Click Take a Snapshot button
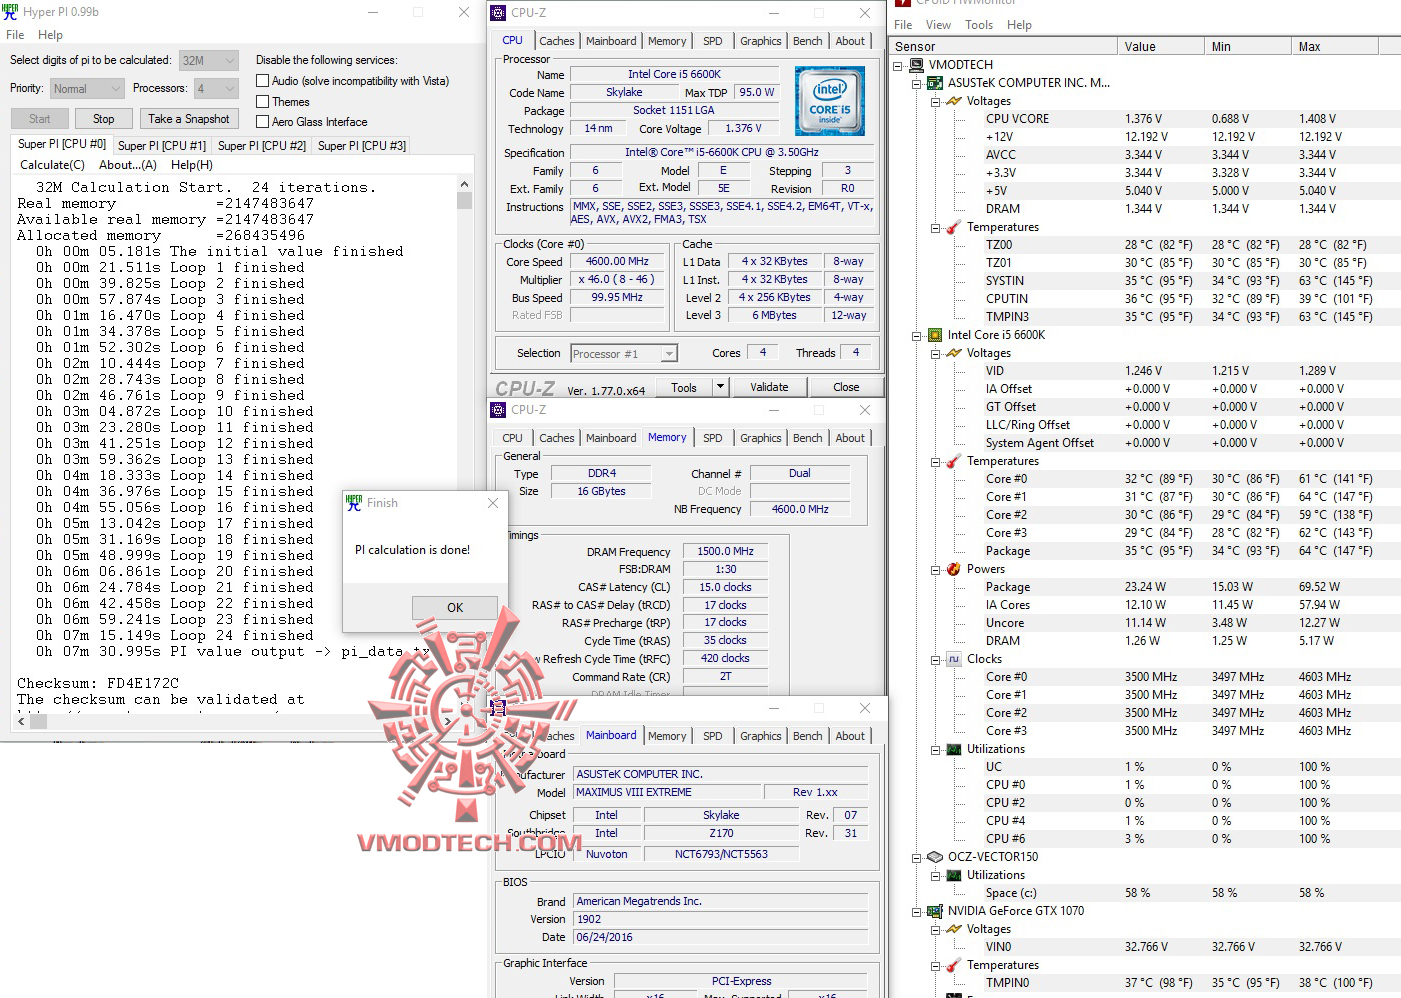Image resolution: width=1401 pixels, height=998 pixels. [x=189, y=119]
